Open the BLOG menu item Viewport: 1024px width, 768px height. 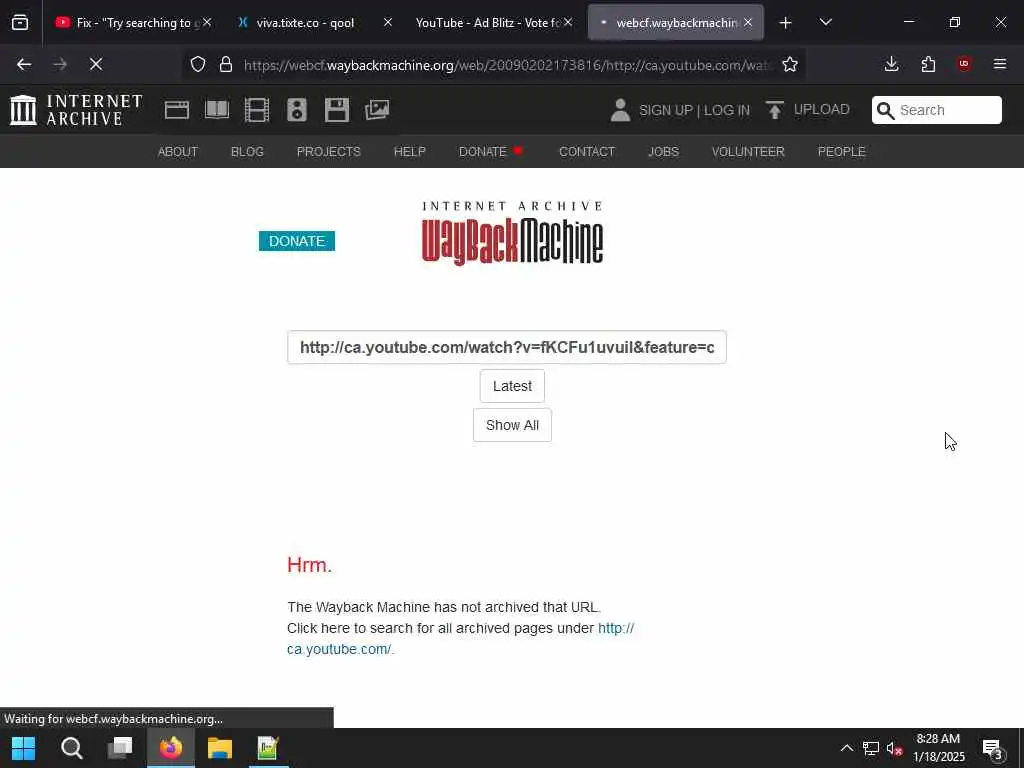point(247,152)
